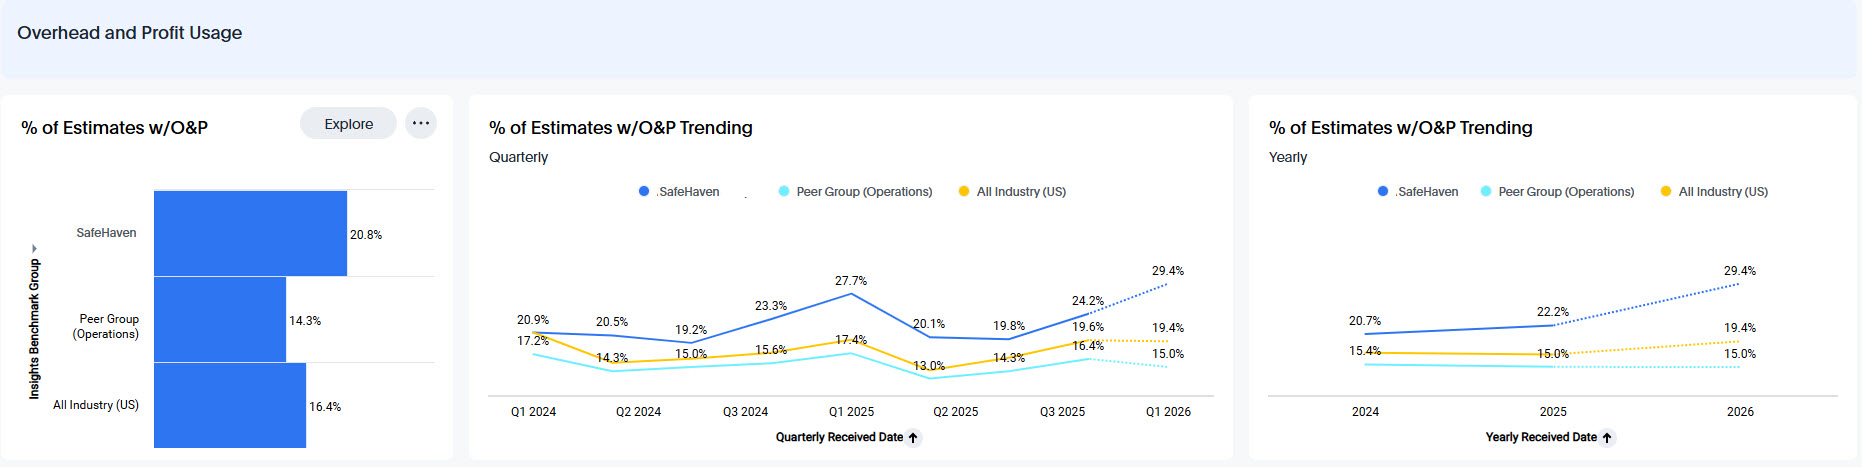
Task: Click the Explore button
Action: pos(348,124)
